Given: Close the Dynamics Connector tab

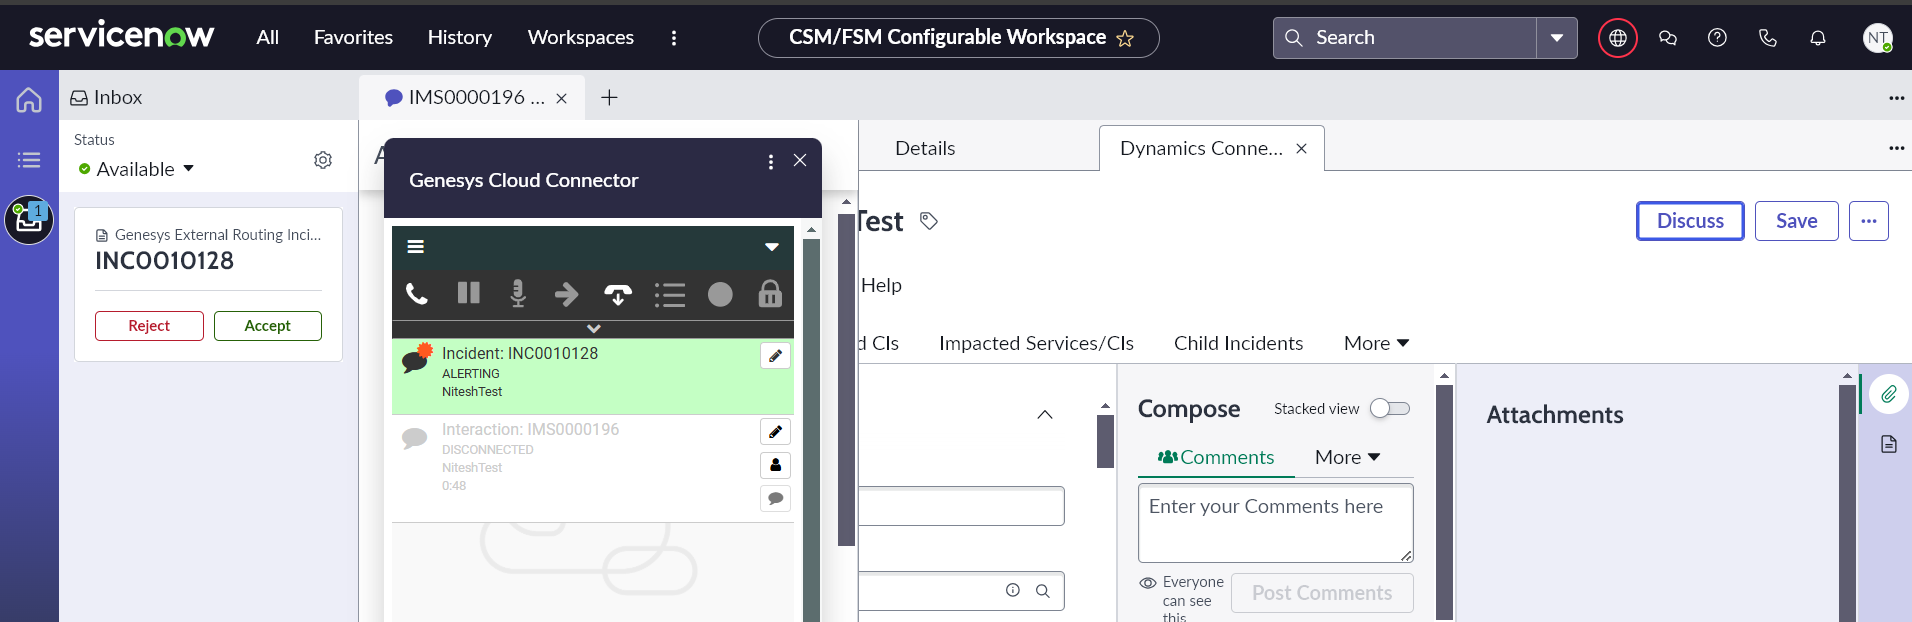Looking at the screenshot, I should [1301, 148].
